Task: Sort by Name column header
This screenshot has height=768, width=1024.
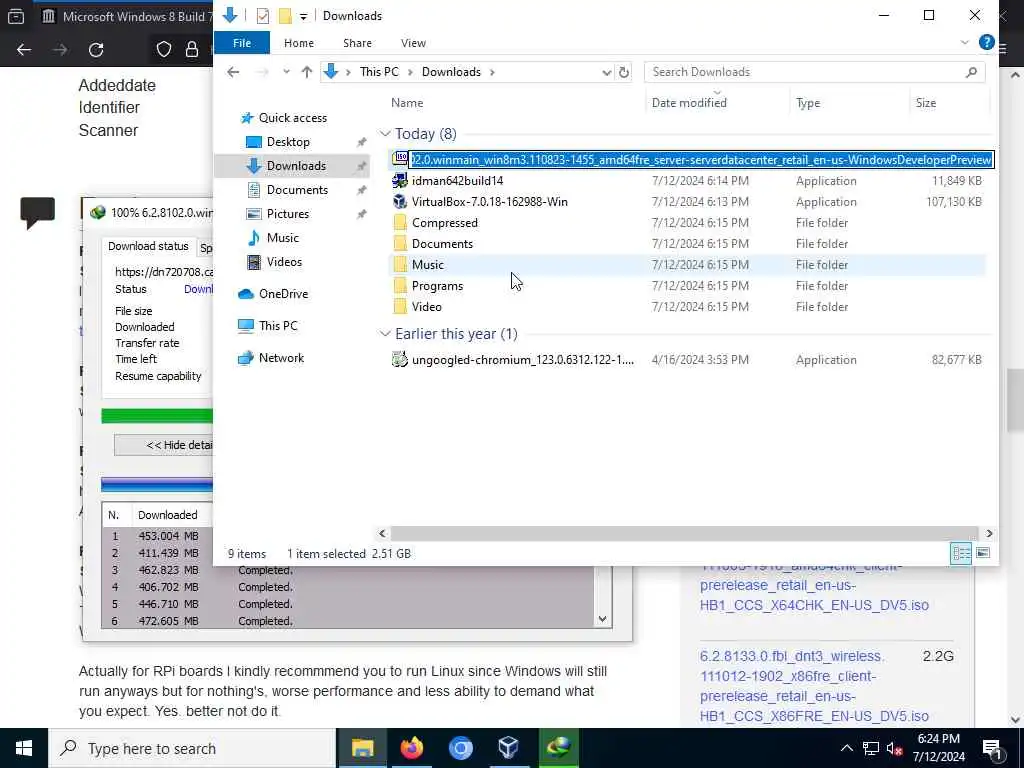Action: [x=408, y=103]
